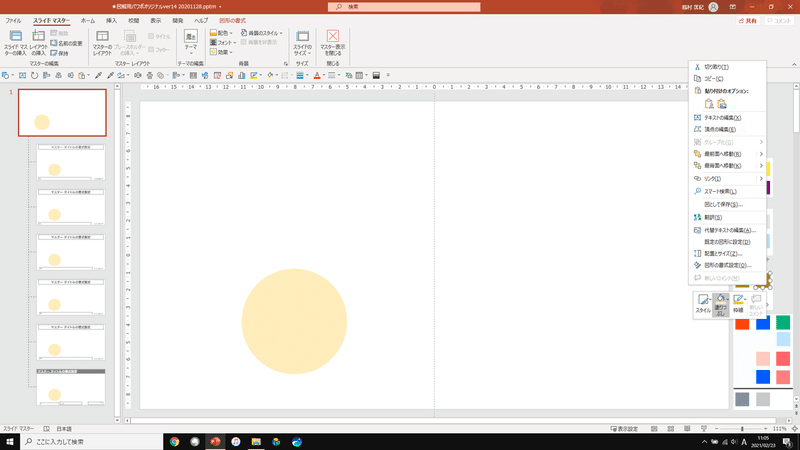Open the Effects (効果) dropdown
800x450 pixels.
(221, 52)
